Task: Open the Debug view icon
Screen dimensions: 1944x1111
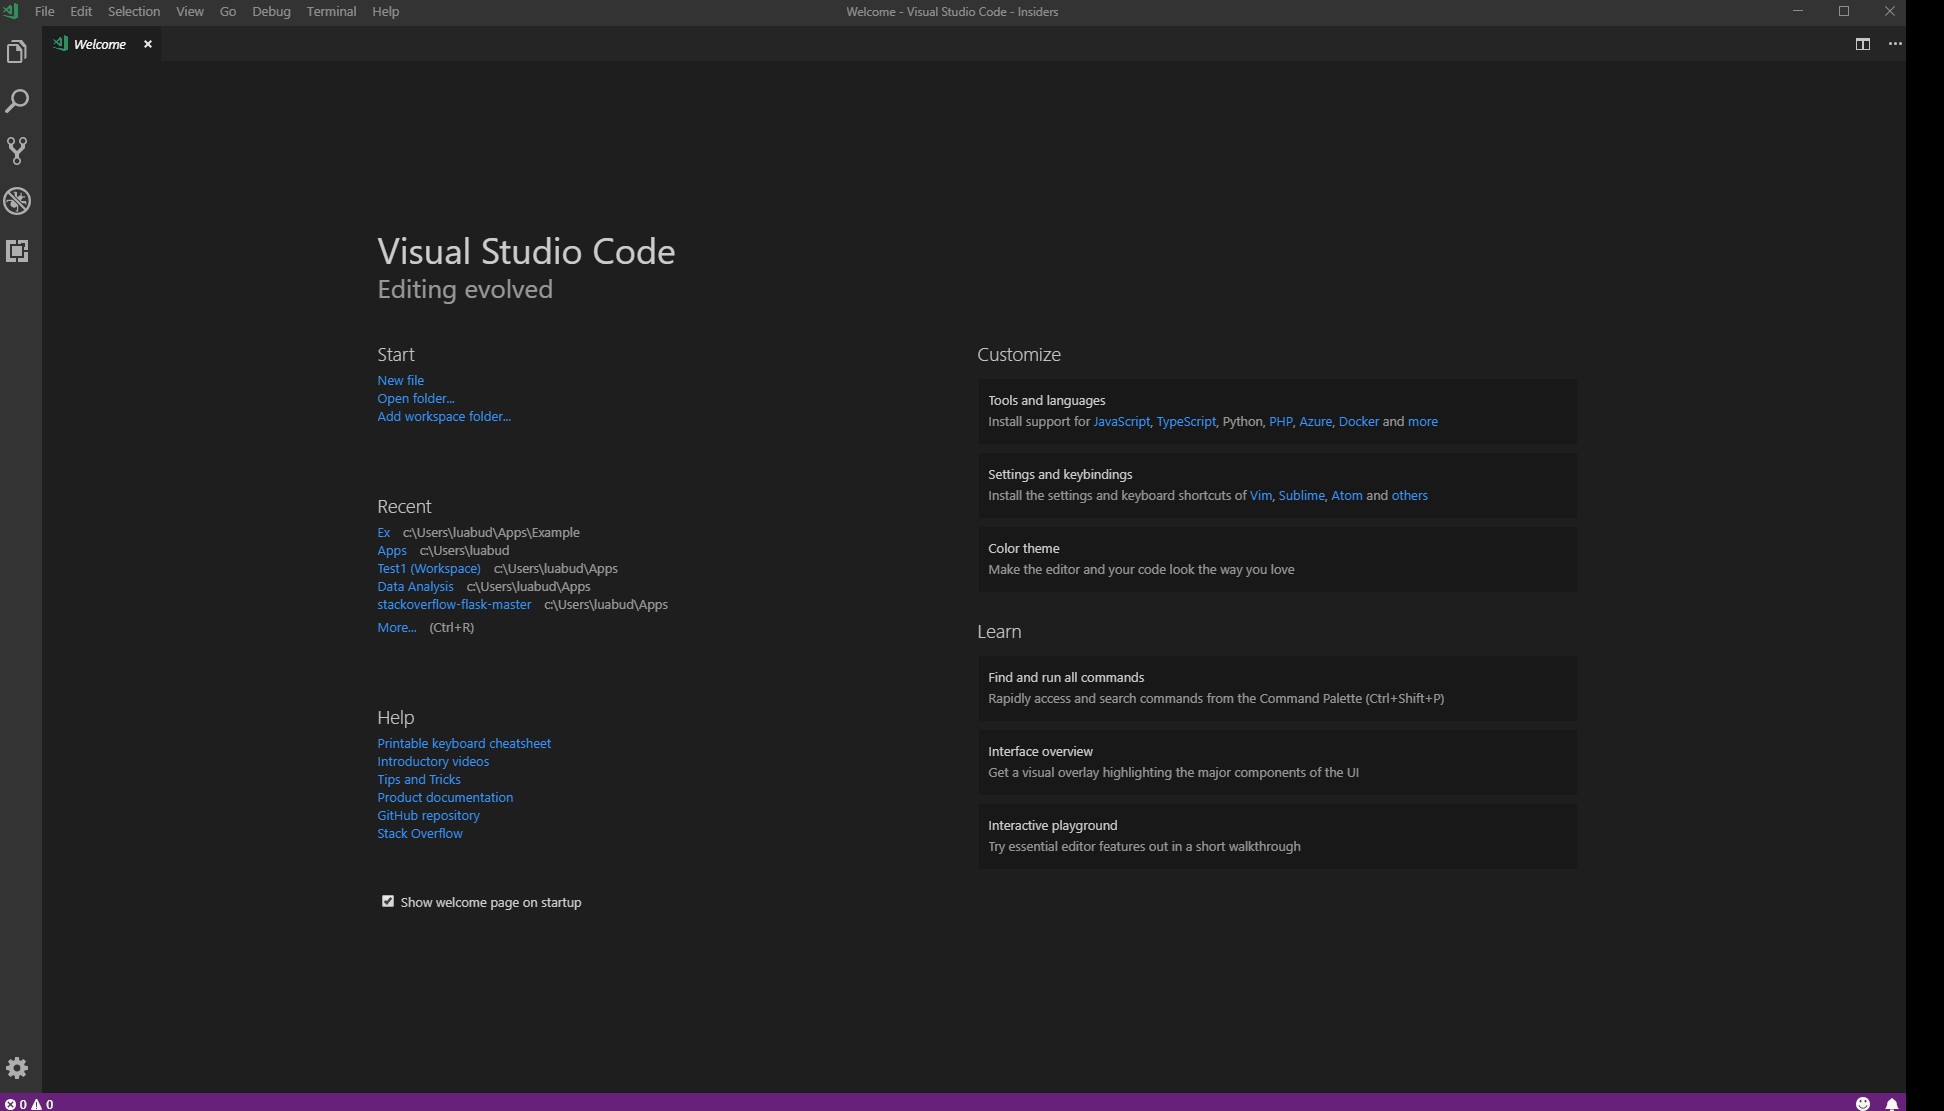Action: (17, 201)
